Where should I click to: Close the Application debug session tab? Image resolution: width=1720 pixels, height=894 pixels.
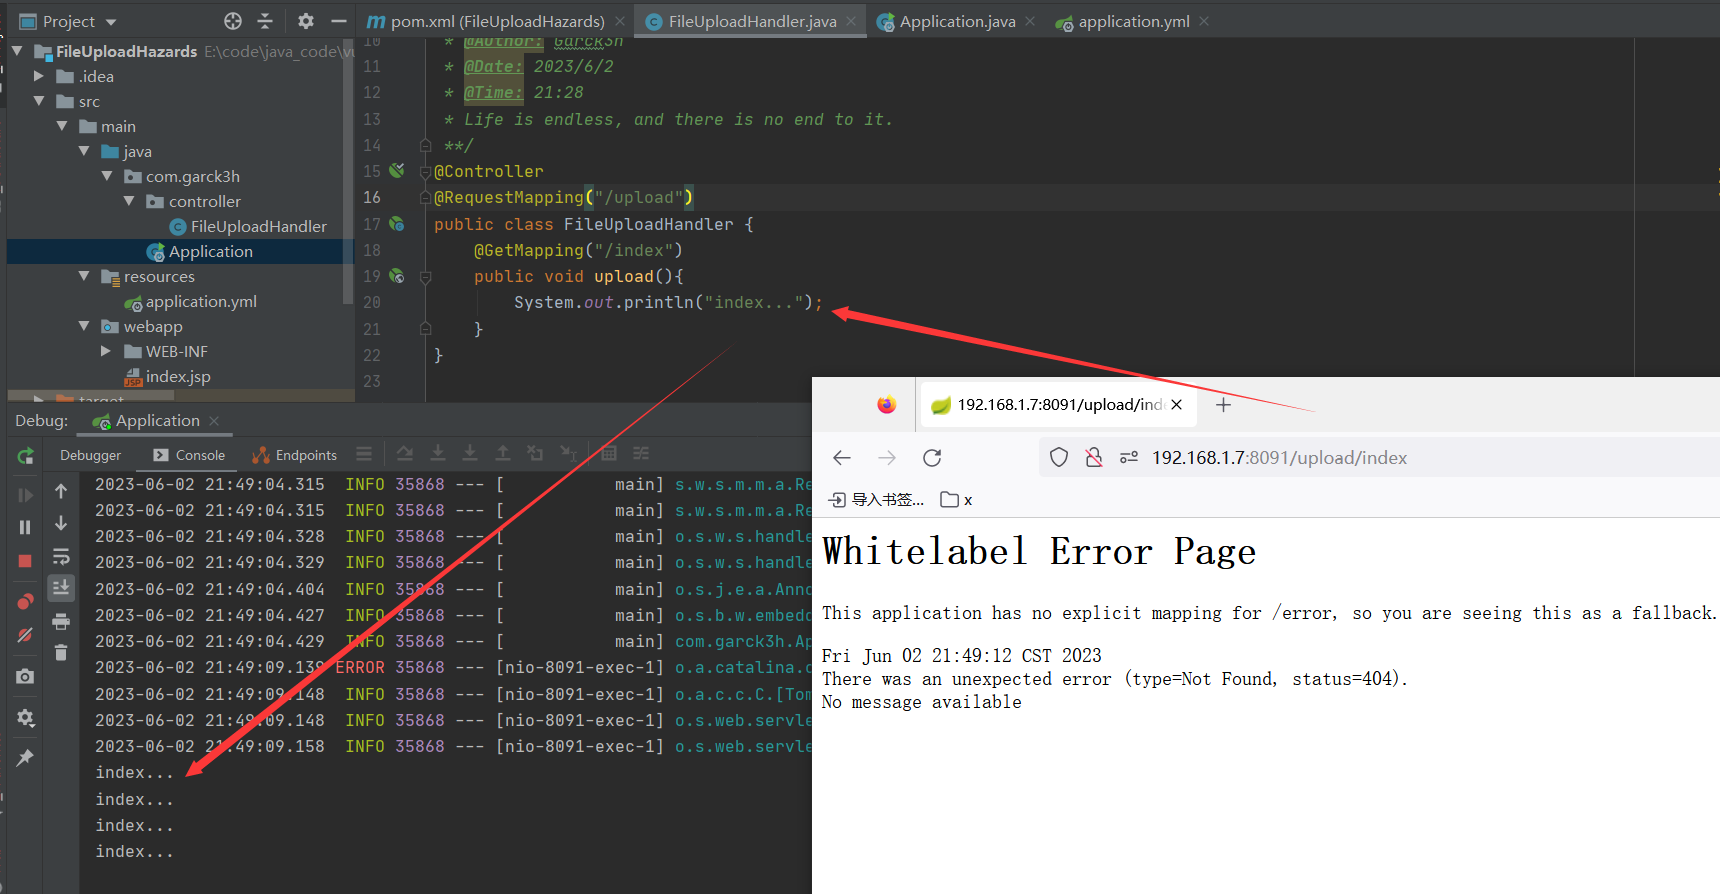[x=214, y=421]
